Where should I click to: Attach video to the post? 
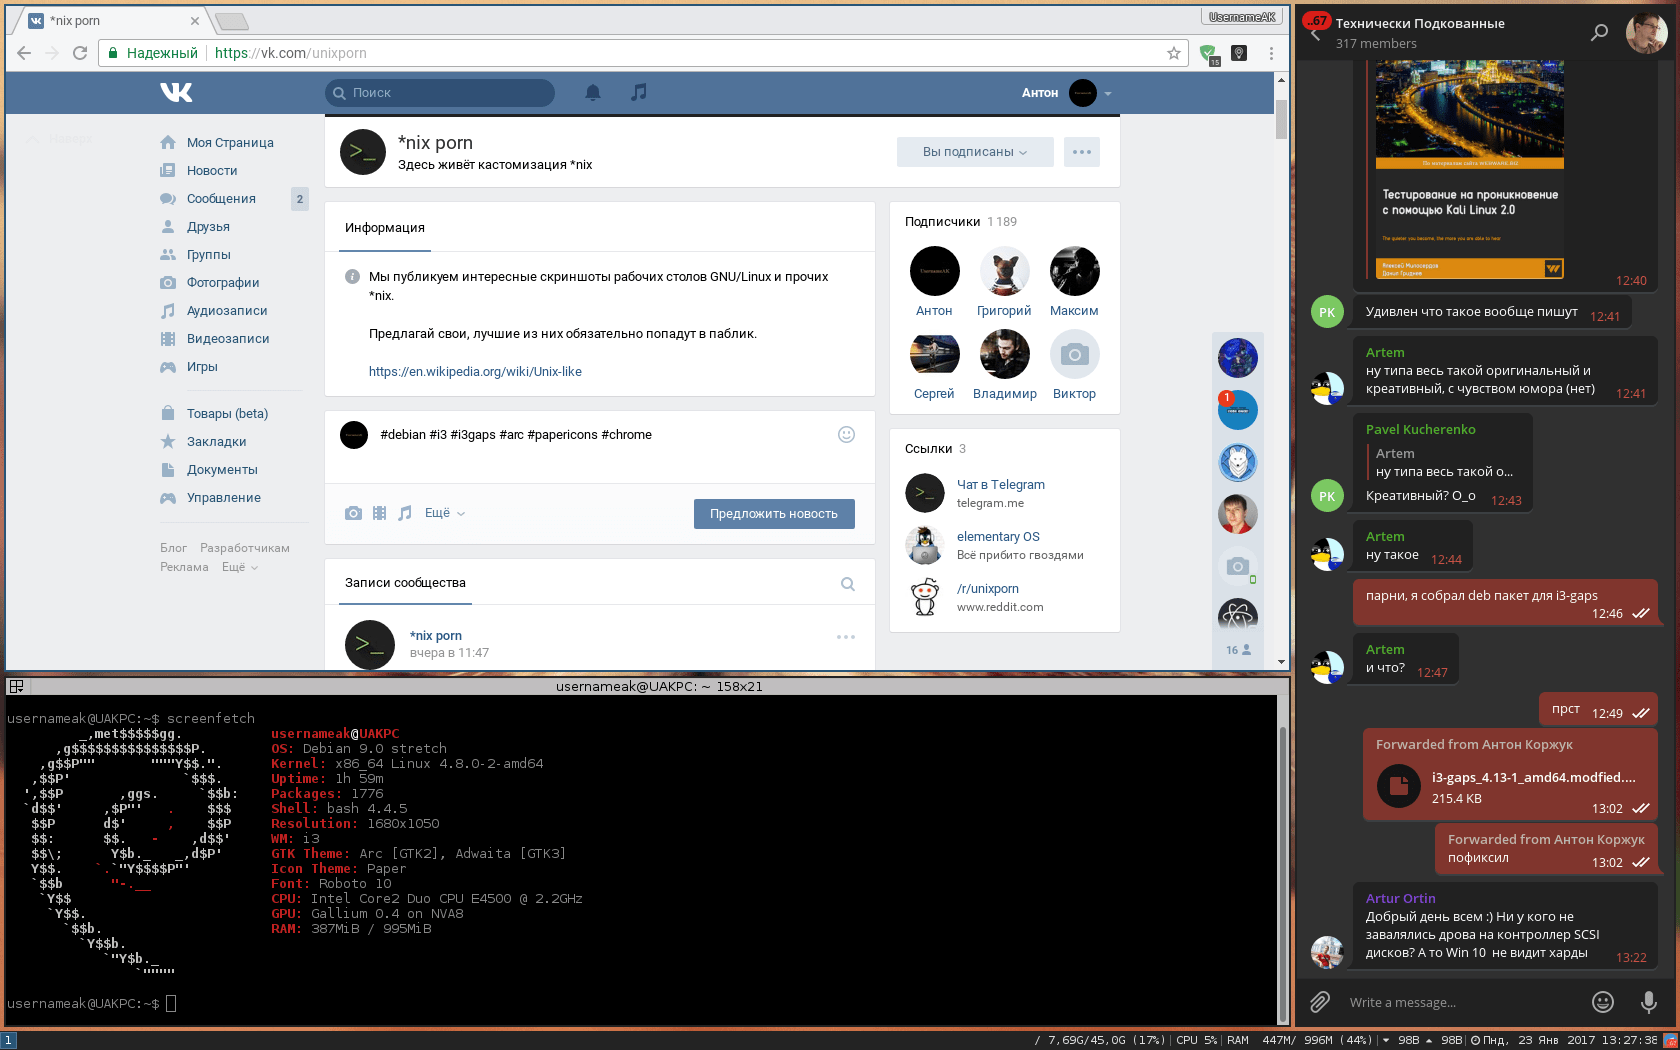click(x=379, y=513)
